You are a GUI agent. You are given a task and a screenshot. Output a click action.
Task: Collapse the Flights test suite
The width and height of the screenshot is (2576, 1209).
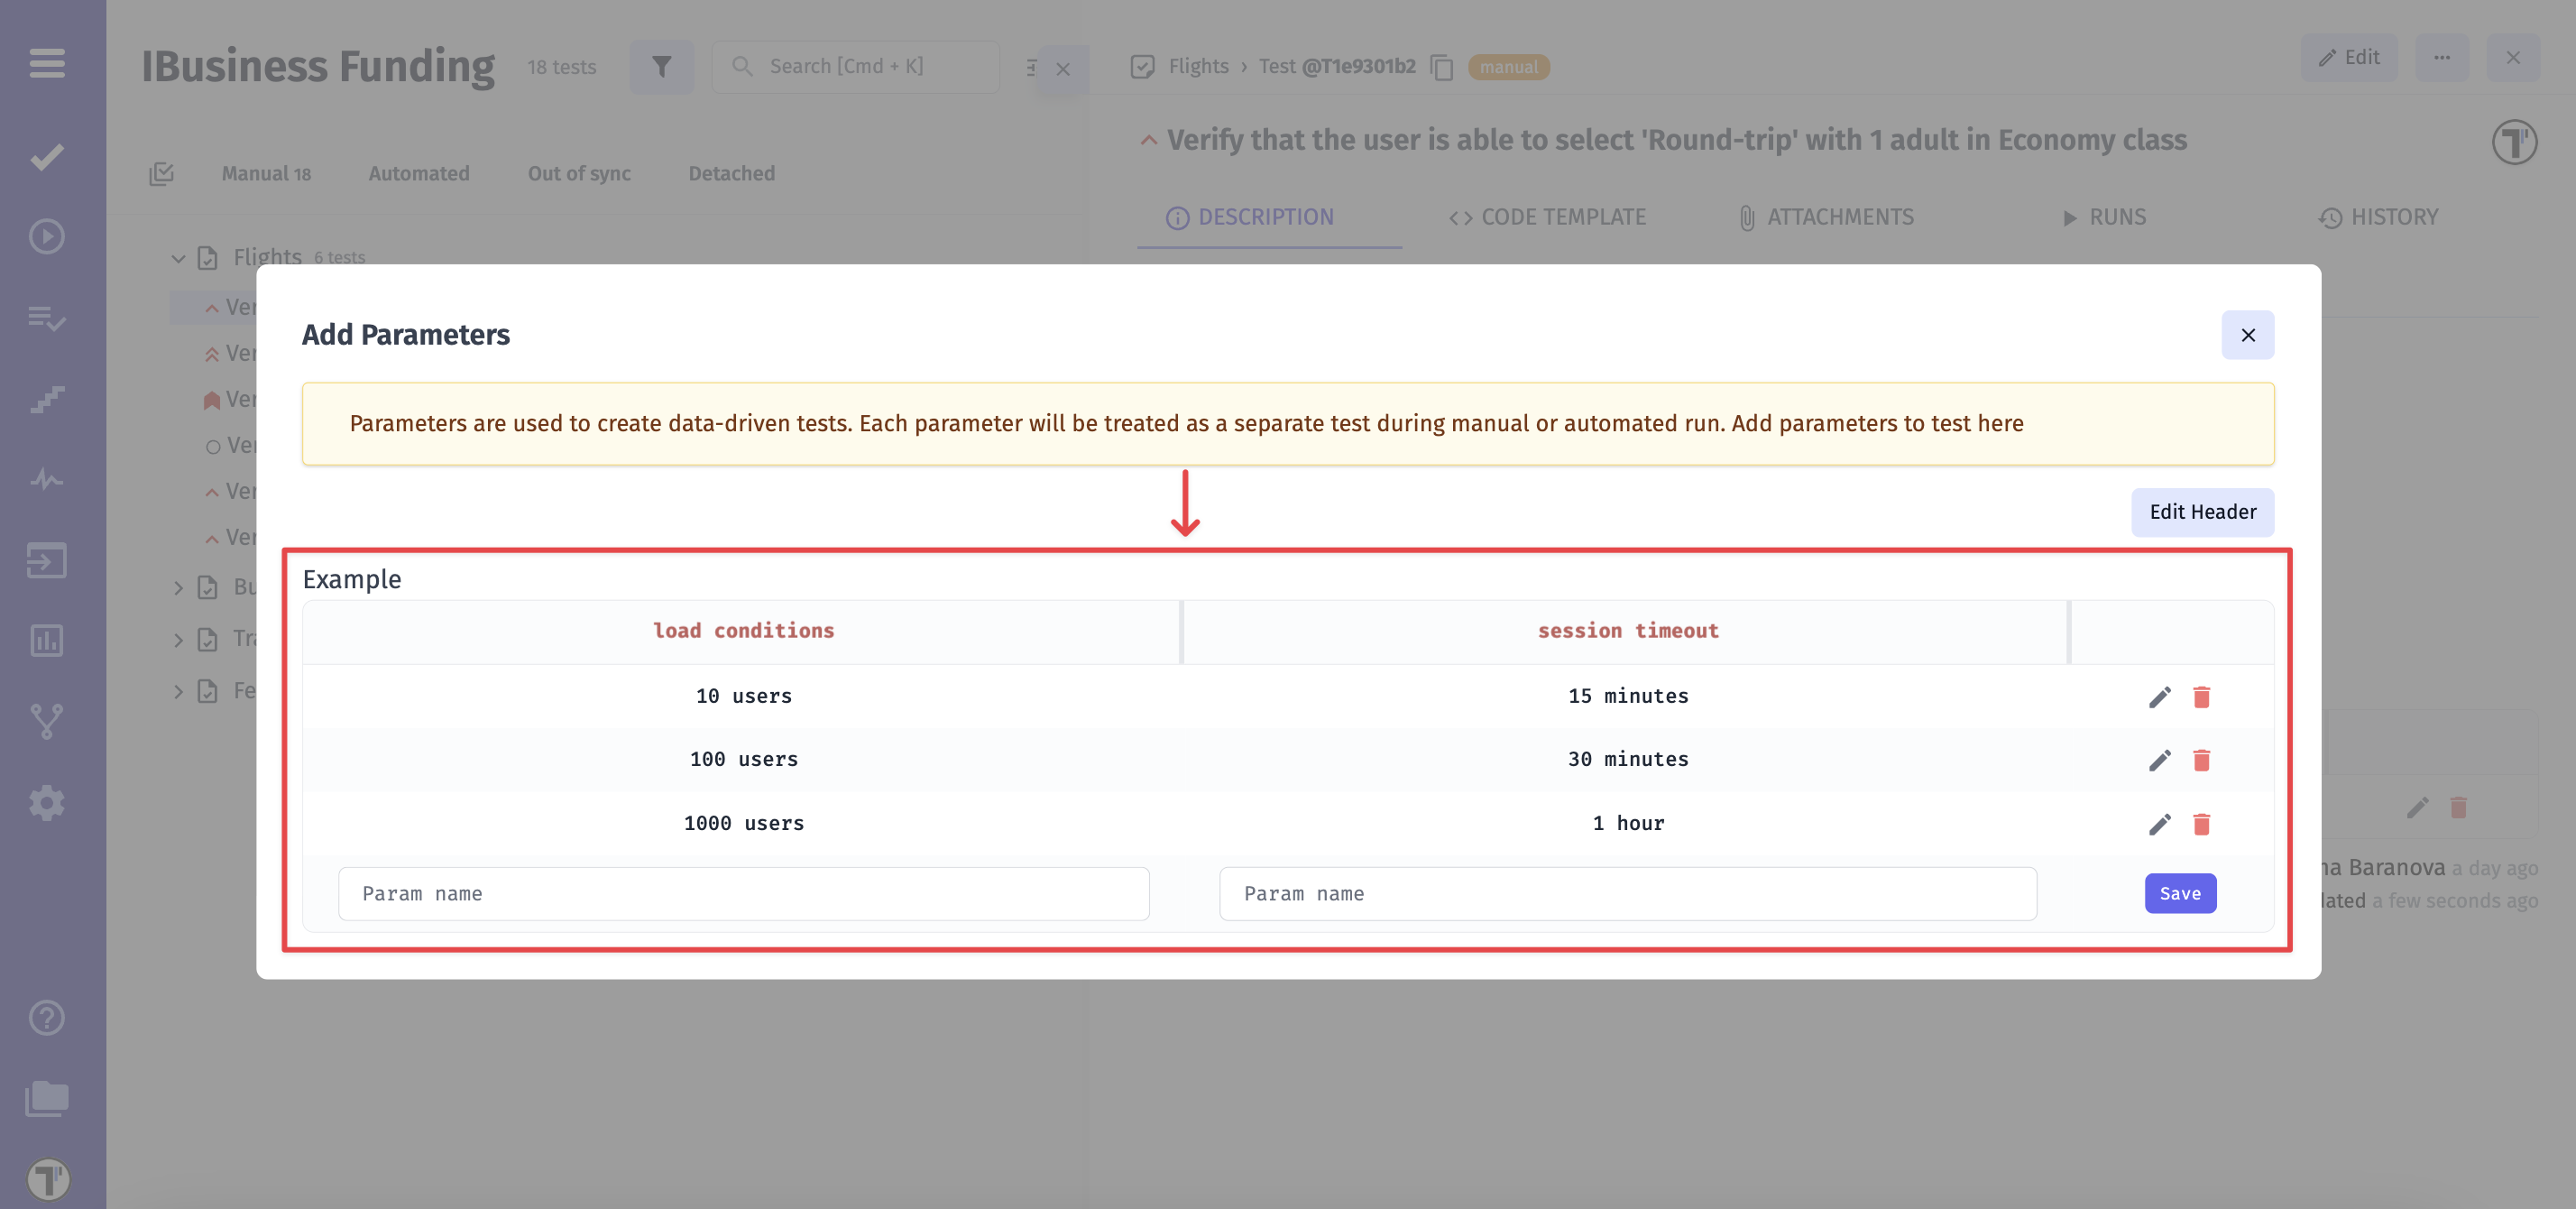(178, 257)
